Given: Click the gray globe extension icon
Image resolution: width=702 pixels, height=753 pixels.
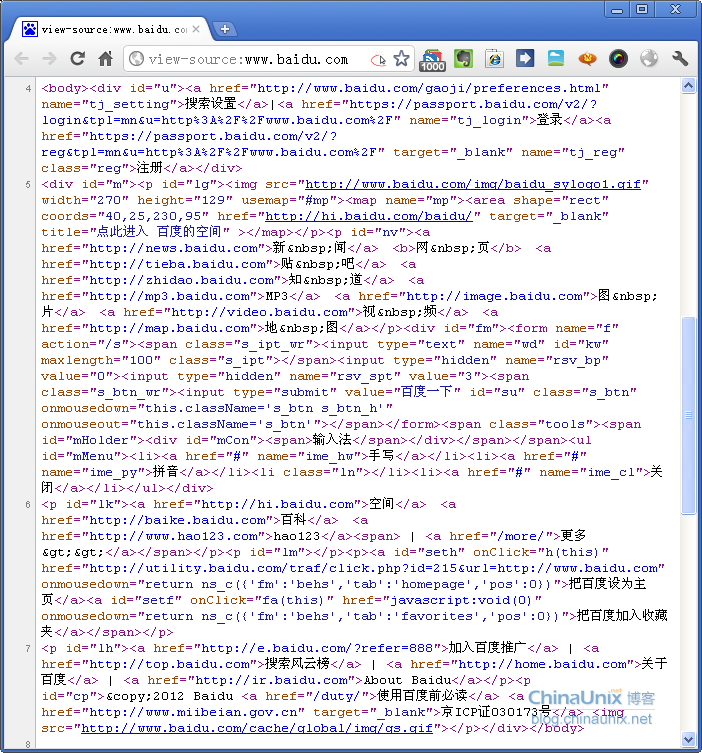Looking at the screenshot, I should (x=649, y=59).
